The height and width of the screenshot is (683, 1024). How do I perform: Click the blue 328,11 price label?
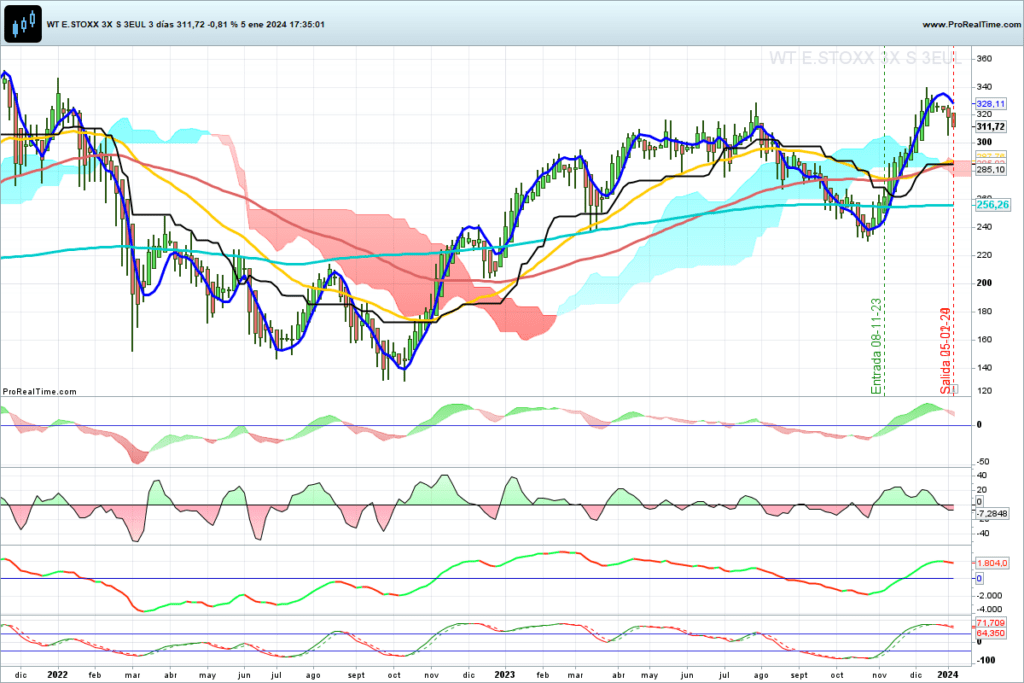pyautogui.click(x=991, y=104)
